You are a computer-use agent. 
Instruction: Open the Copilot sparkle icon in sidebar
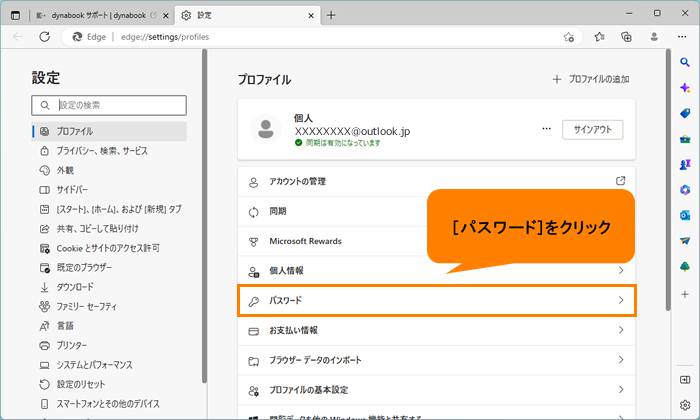click(x=685, y=87)
